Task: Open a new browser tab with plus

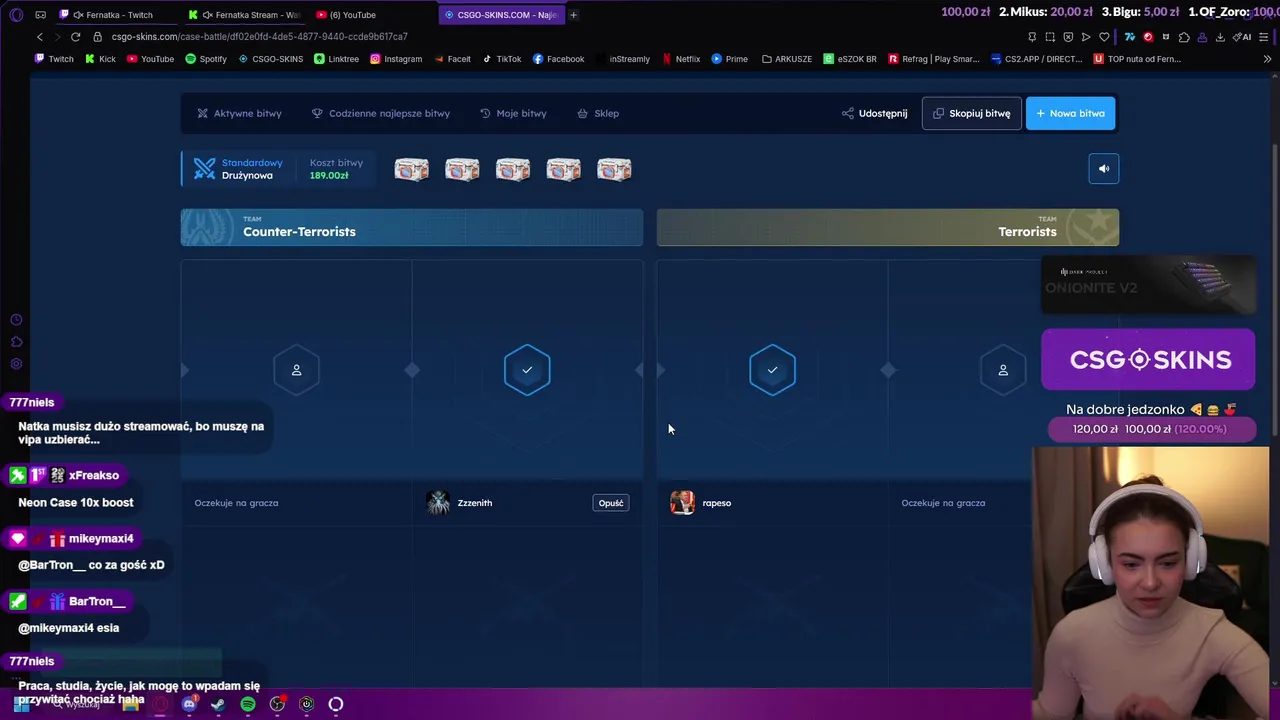Action: pos(573,15)
